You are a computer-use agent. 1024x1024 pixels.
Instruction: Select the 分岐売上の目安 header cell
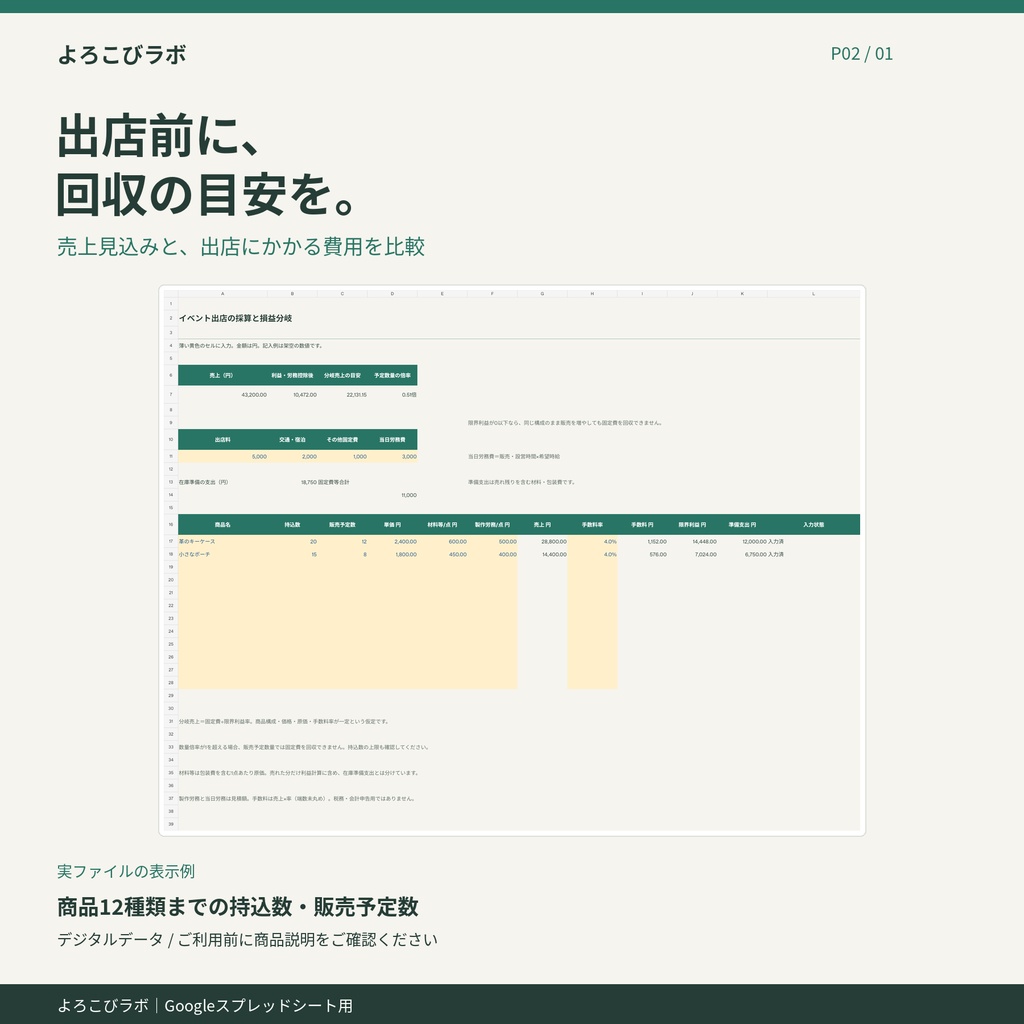point(342,376)
